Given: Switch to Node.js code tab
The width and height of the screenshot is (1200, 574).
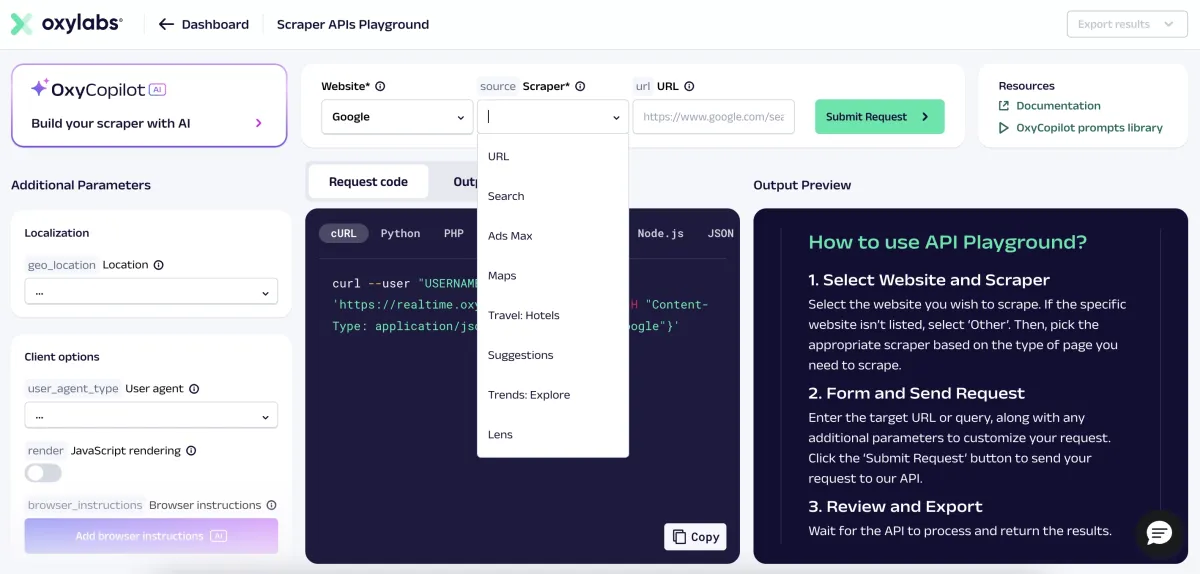Looking at the screenshot, I should 660,233.
